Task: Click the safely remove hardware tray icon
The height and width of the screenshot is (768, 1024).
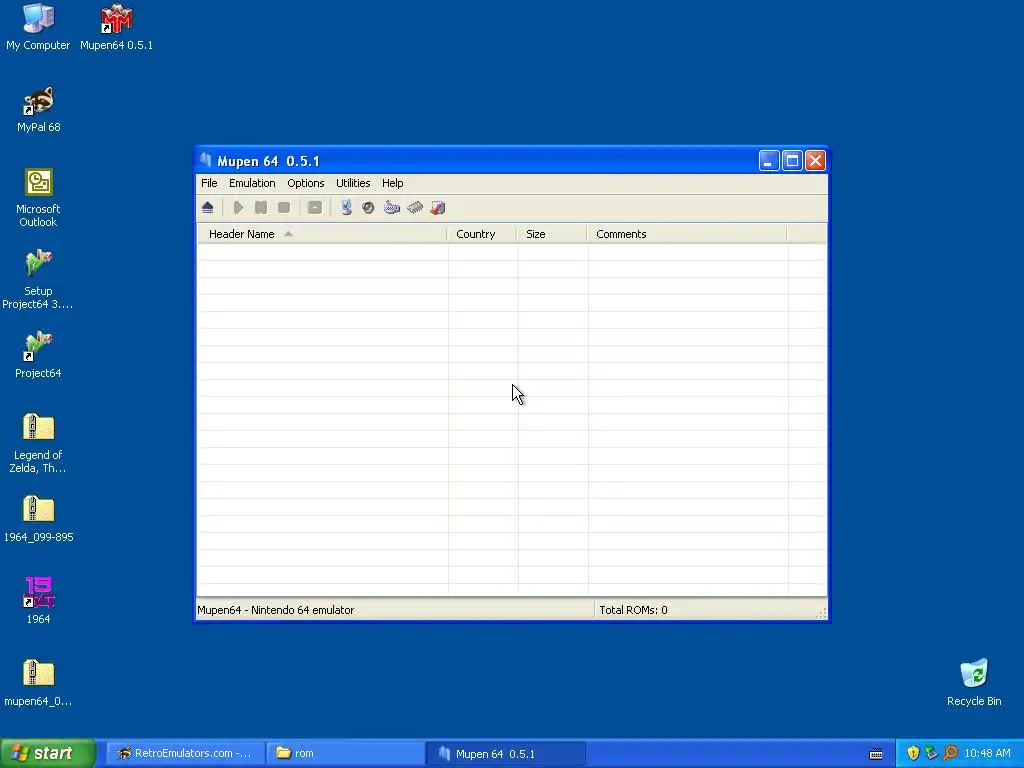Action: 931,753
